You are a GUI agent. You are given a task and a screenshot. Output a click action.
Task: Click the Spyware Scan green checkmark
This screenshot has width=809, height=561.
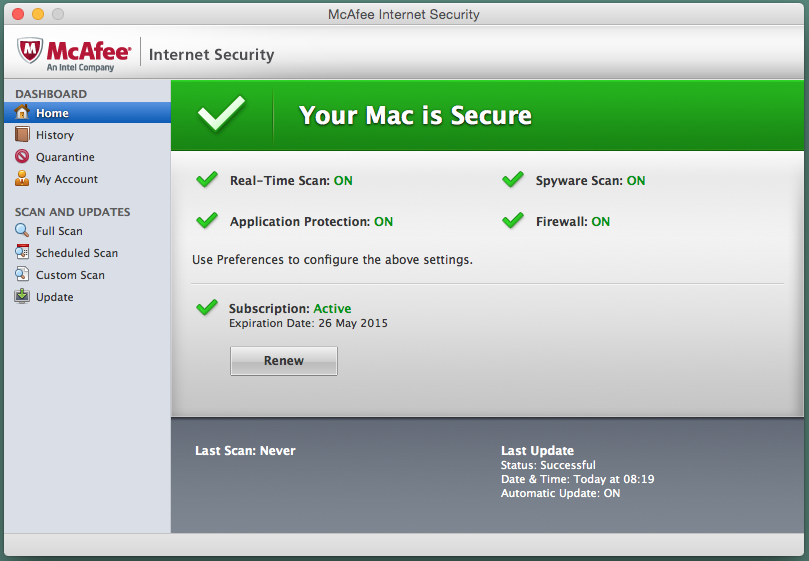(x=513, y=180)
